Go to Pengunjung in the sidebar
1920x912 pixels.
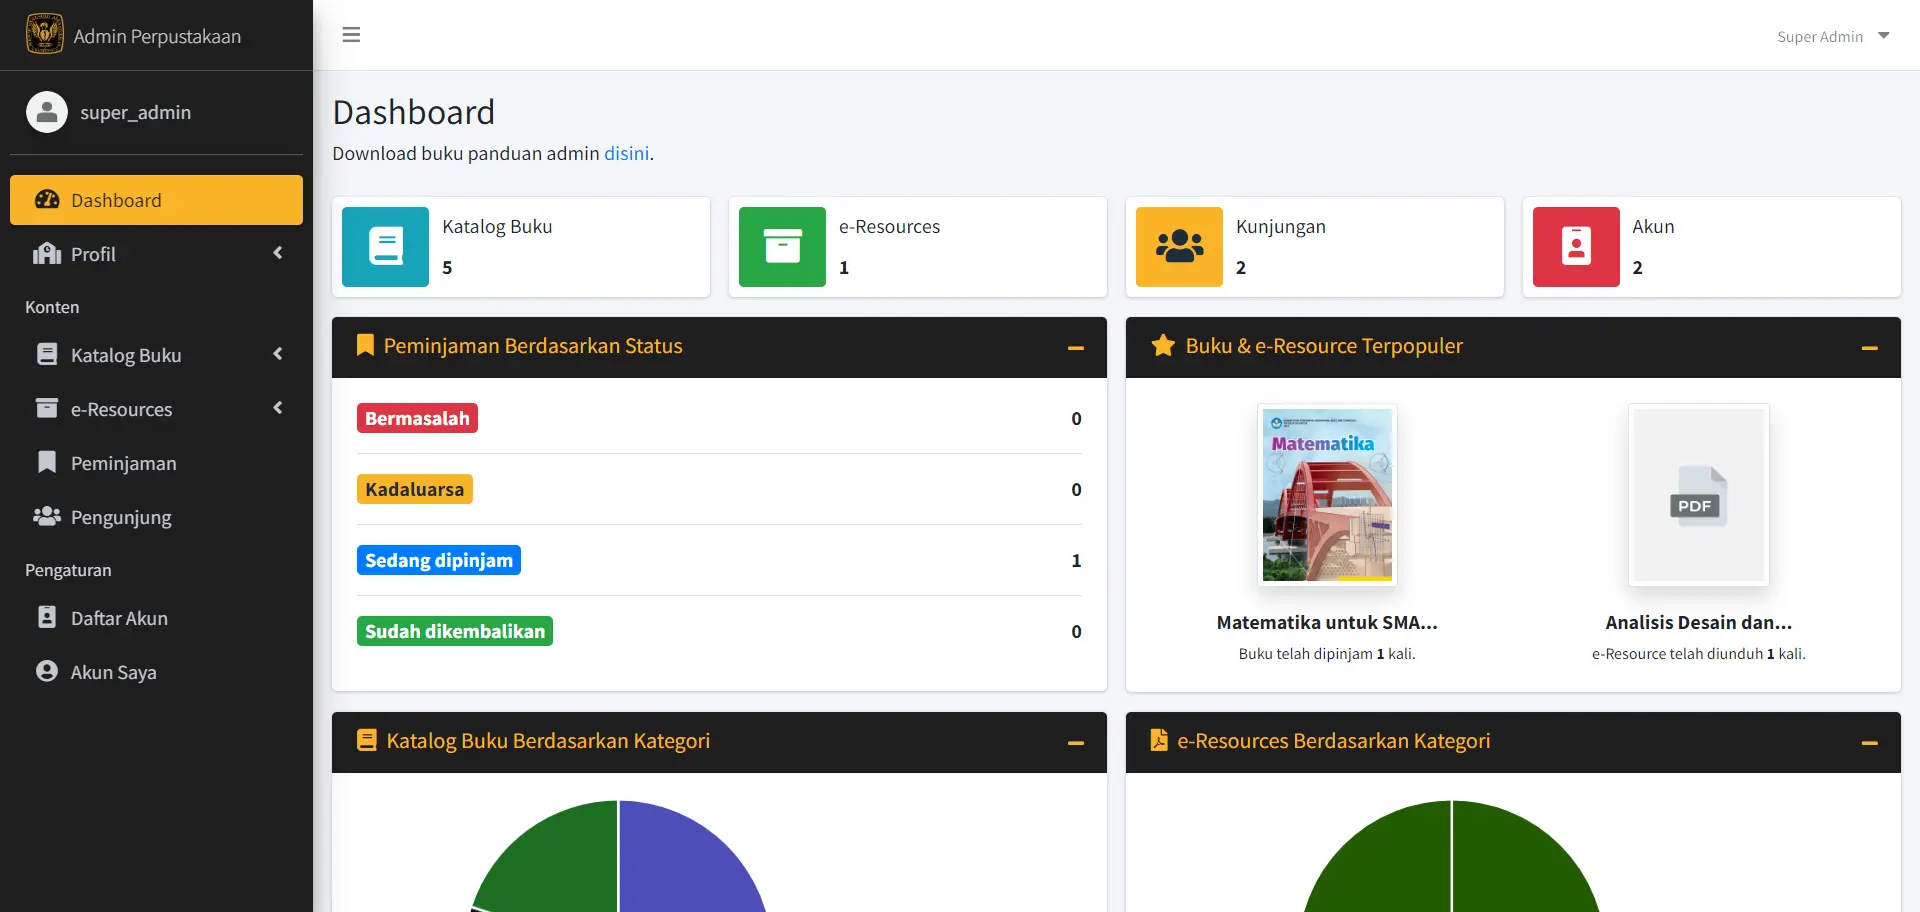121,517
